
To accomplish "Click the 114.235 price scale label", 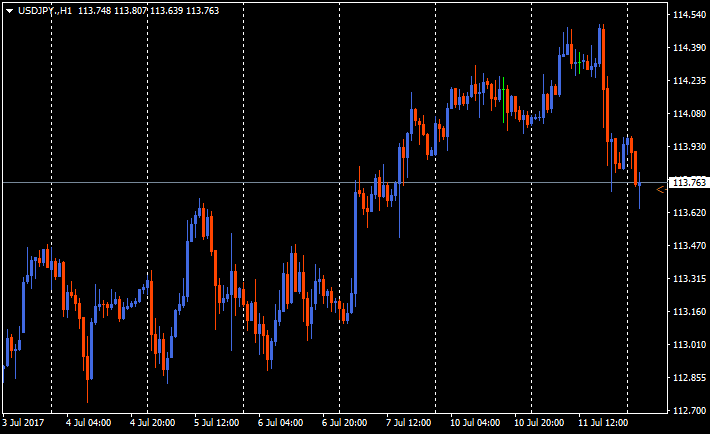I will (690, 81).
